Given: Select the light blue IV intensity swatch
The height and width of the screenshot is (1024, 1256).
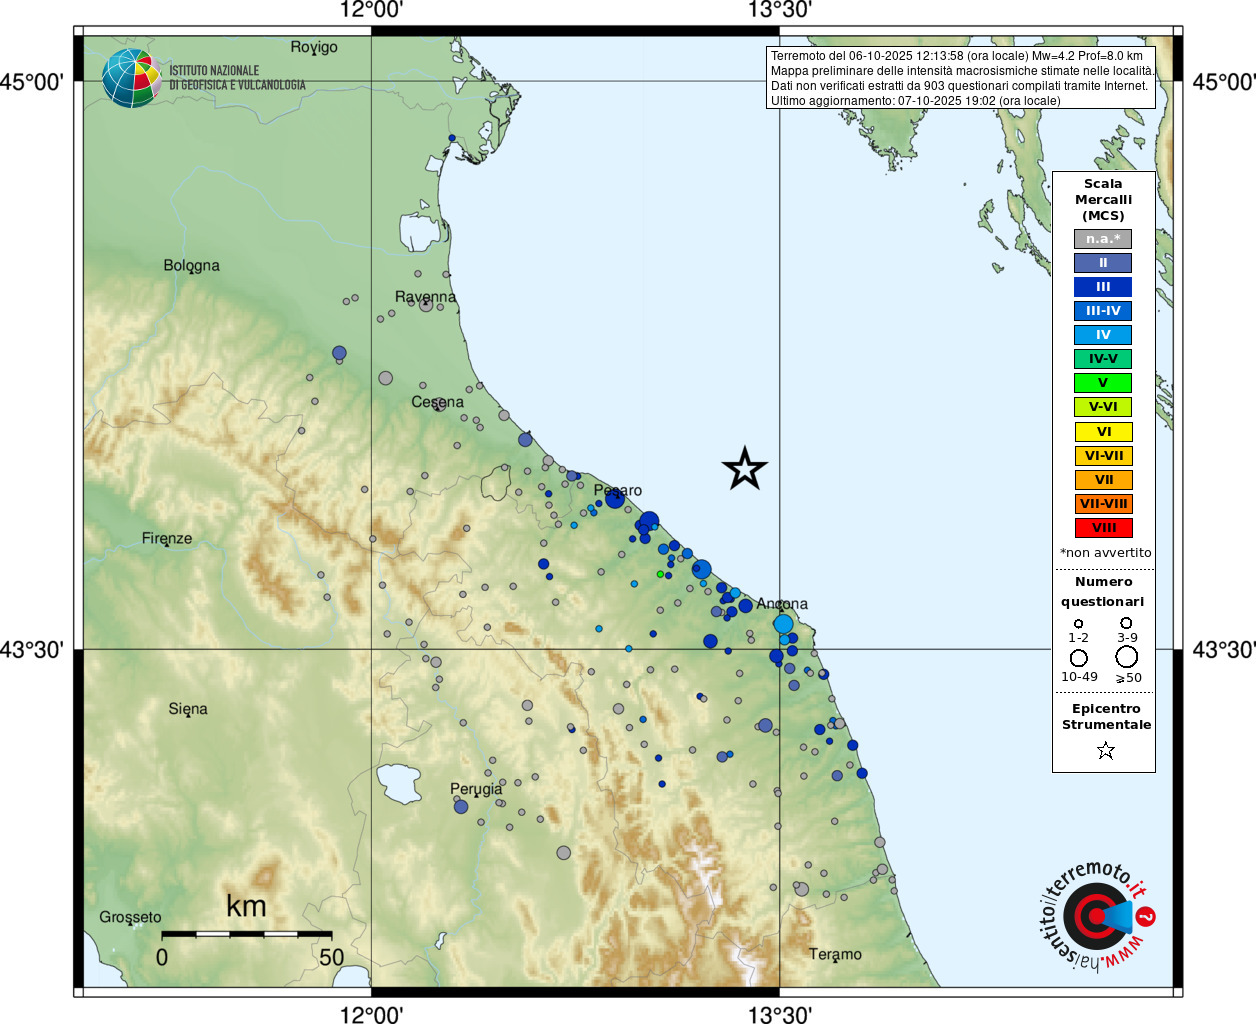Looking at the screenshot, I should point(1103,335).
